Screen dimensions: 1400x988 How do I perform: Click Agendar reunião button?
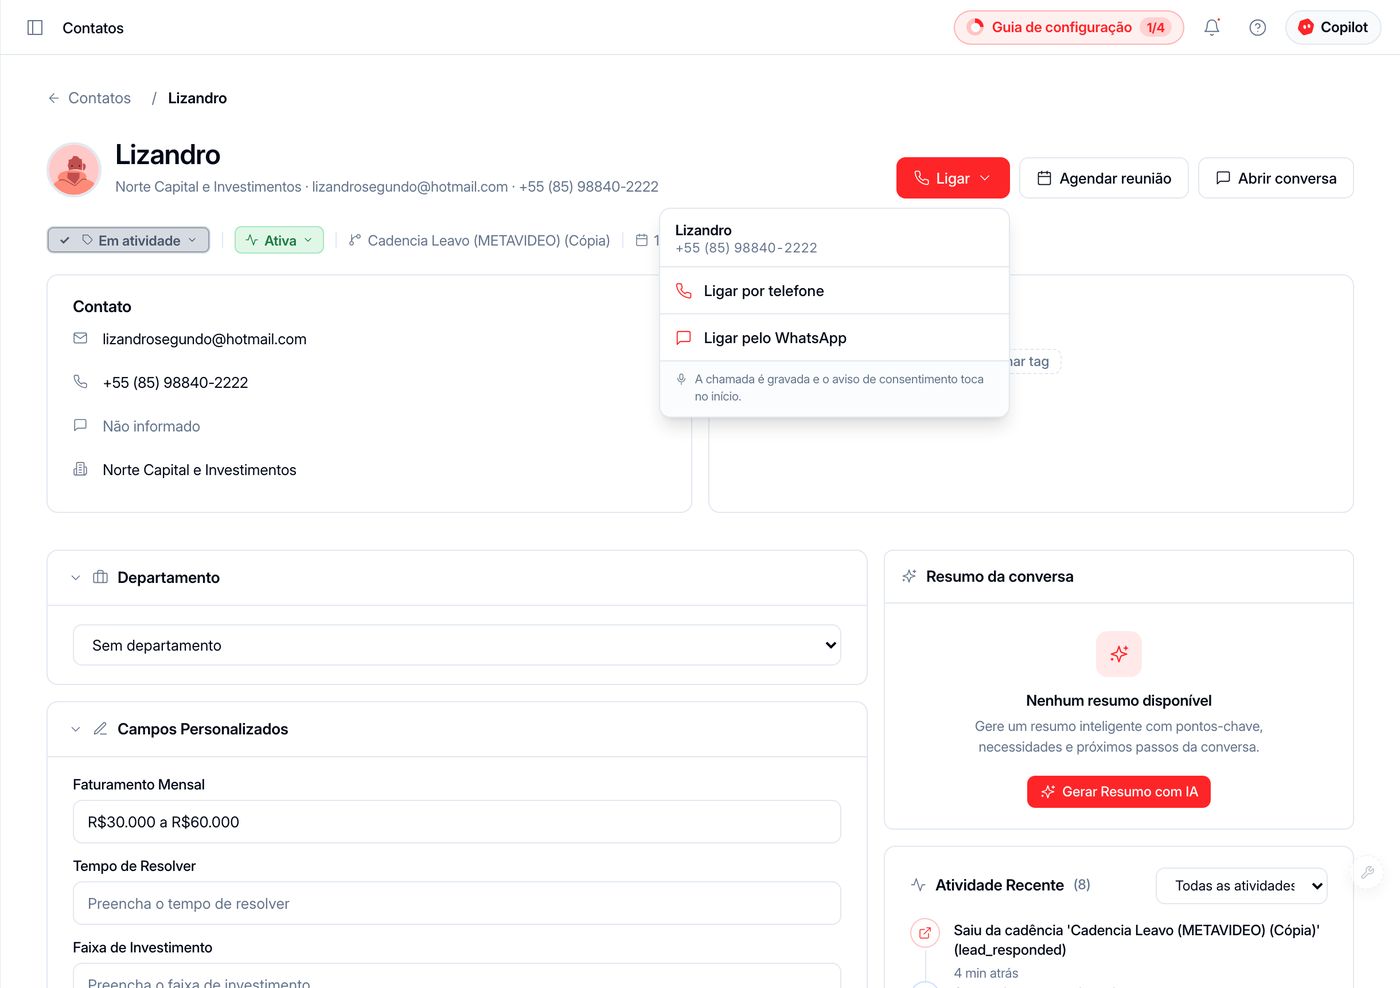1104,178
